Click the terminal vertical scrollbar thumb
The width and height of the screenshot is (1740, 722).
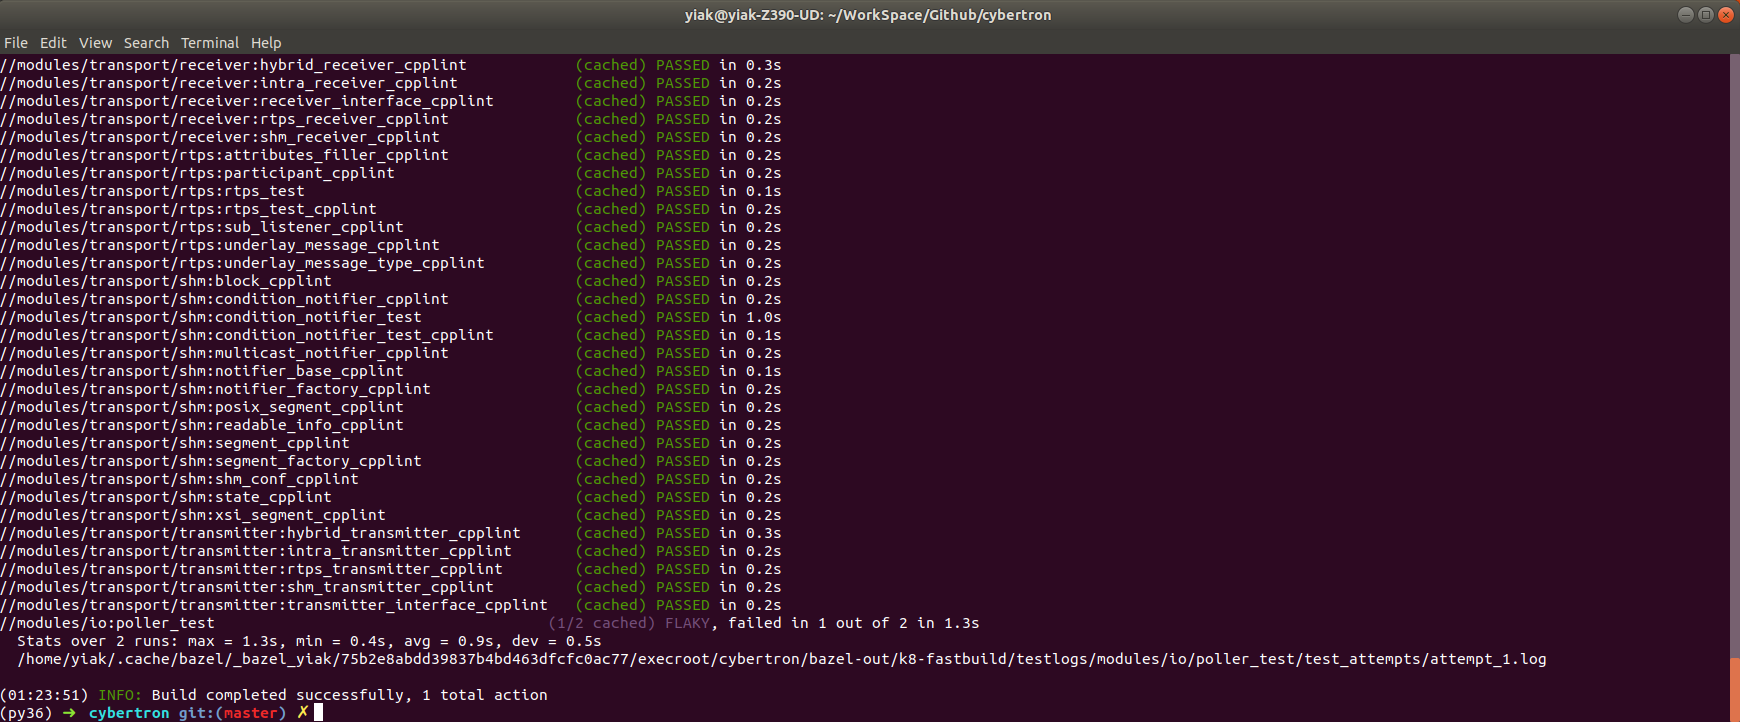(1735, 689)
